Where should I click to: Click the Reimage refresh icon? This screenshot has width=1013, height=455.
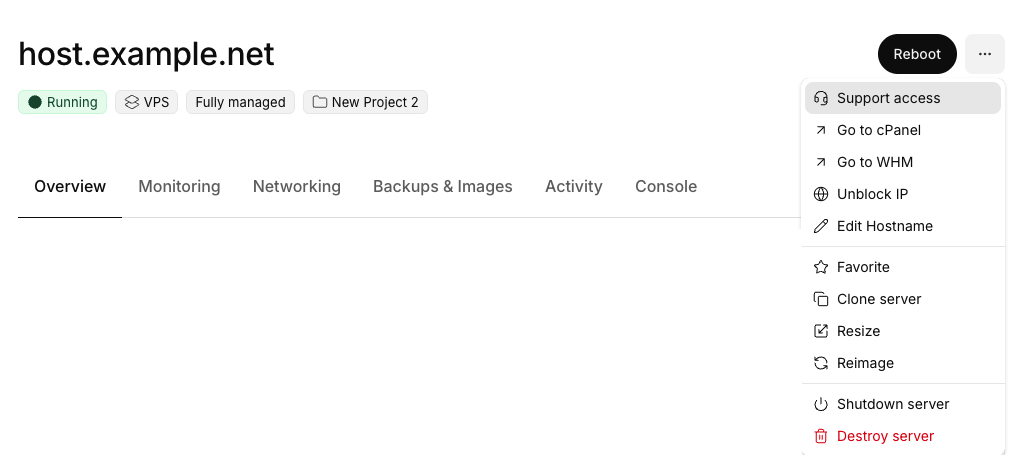[821, 363]
